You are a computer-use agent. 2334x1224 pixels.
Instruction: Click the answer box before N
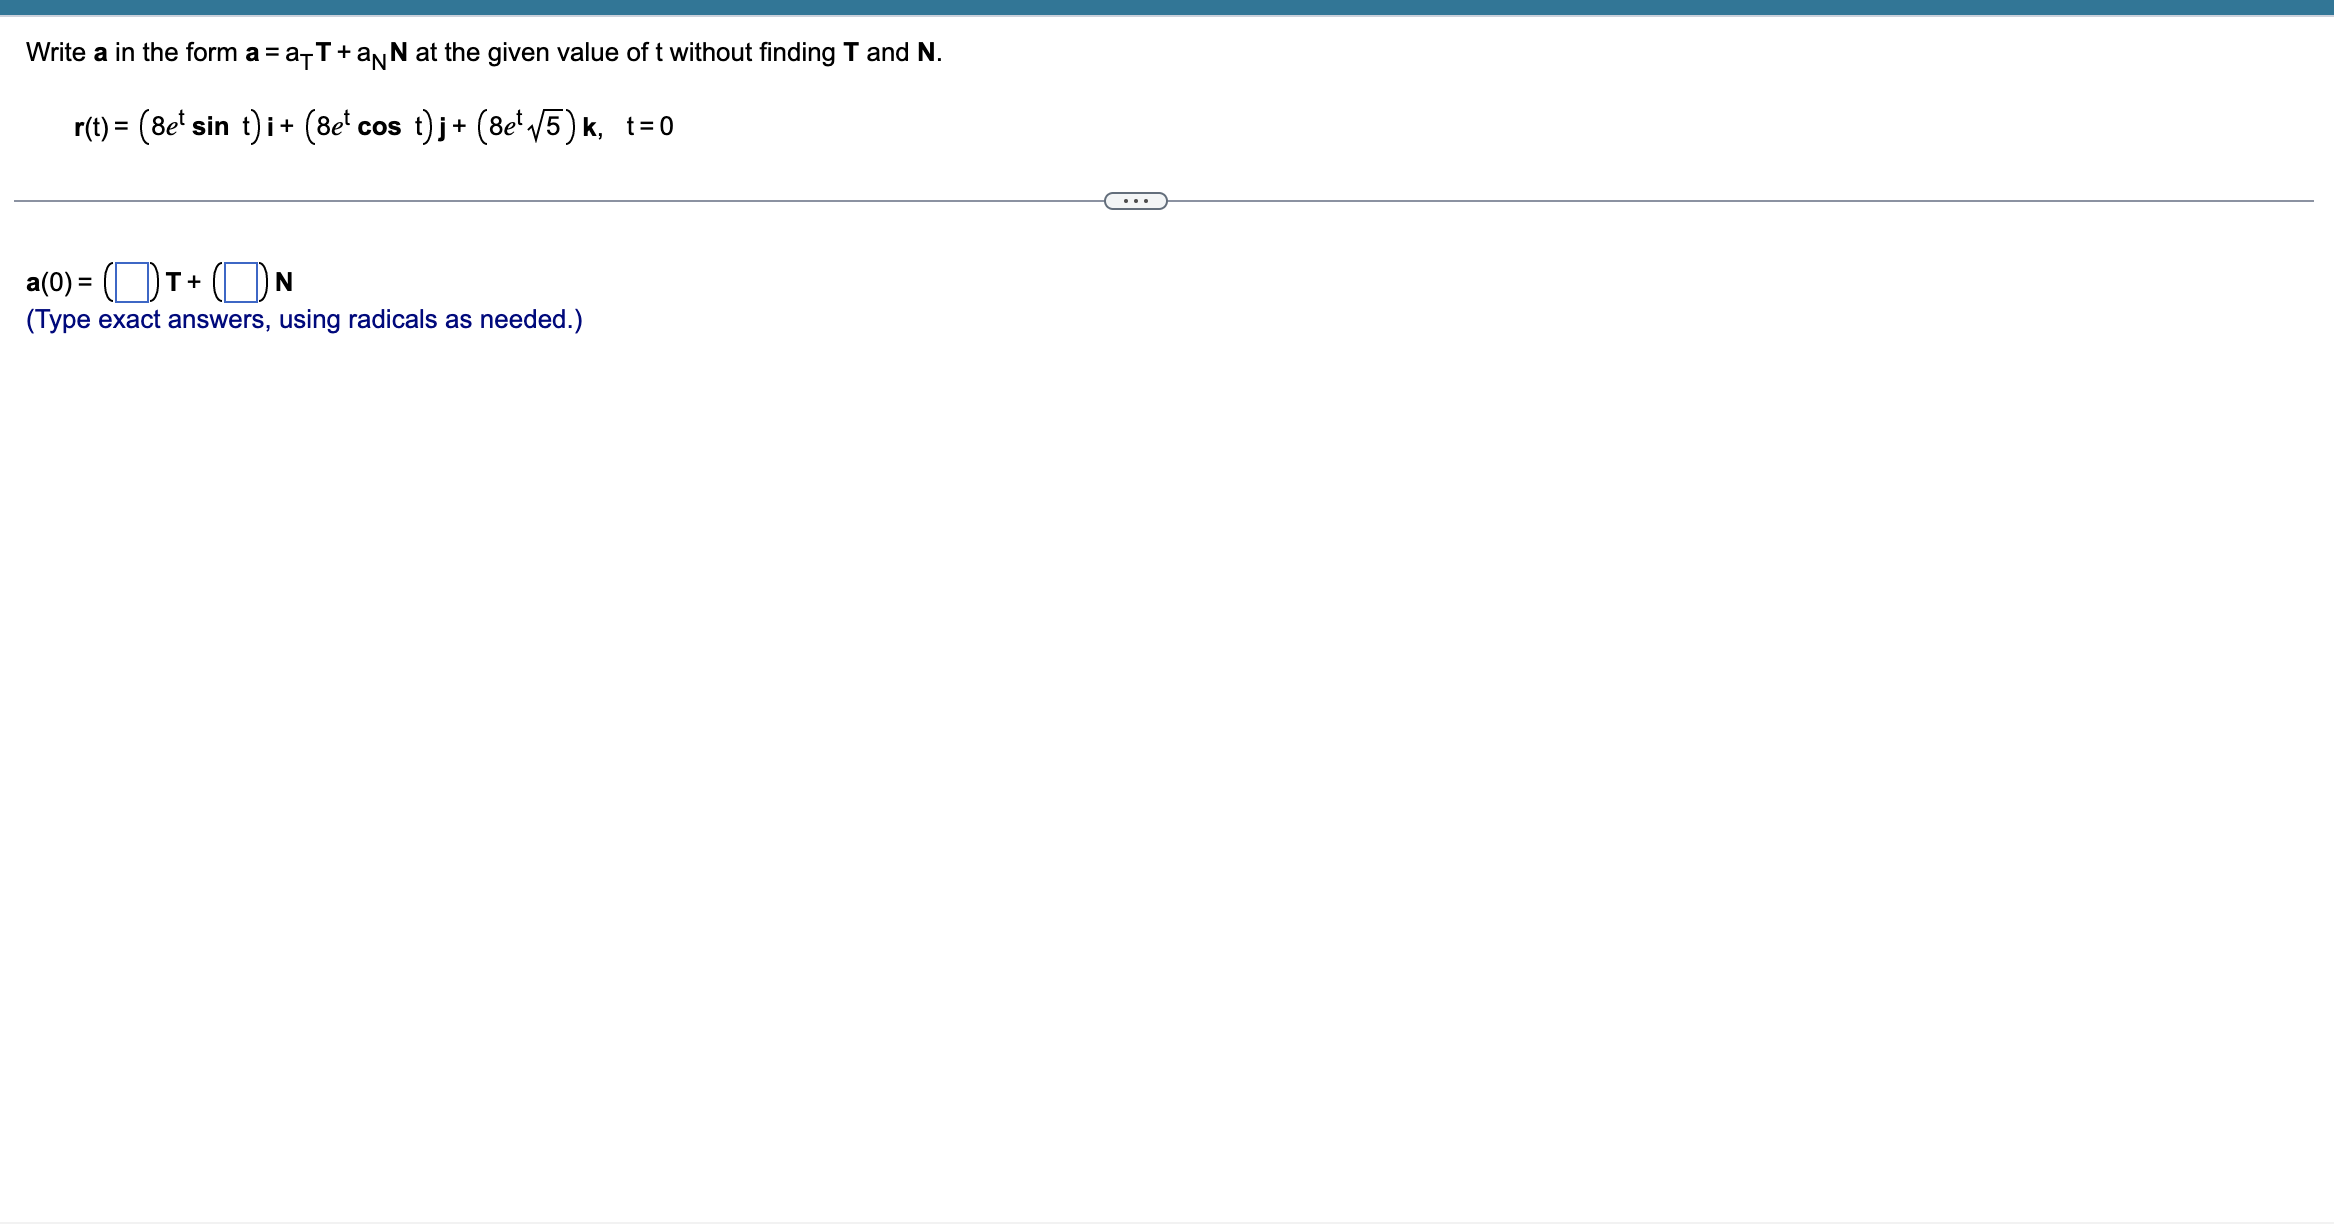[240, 282]
